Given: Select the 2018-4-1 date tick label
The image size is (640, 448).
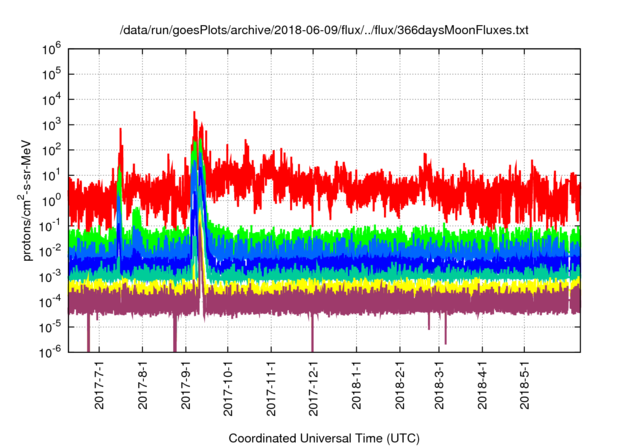Looking at the screenshot, I should click(x=481, y=386).
